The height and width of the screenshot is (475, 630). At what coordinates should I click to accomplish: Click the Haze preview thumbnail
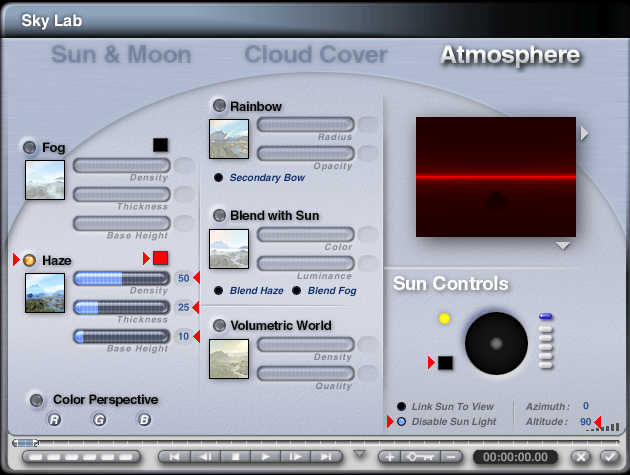45,293
